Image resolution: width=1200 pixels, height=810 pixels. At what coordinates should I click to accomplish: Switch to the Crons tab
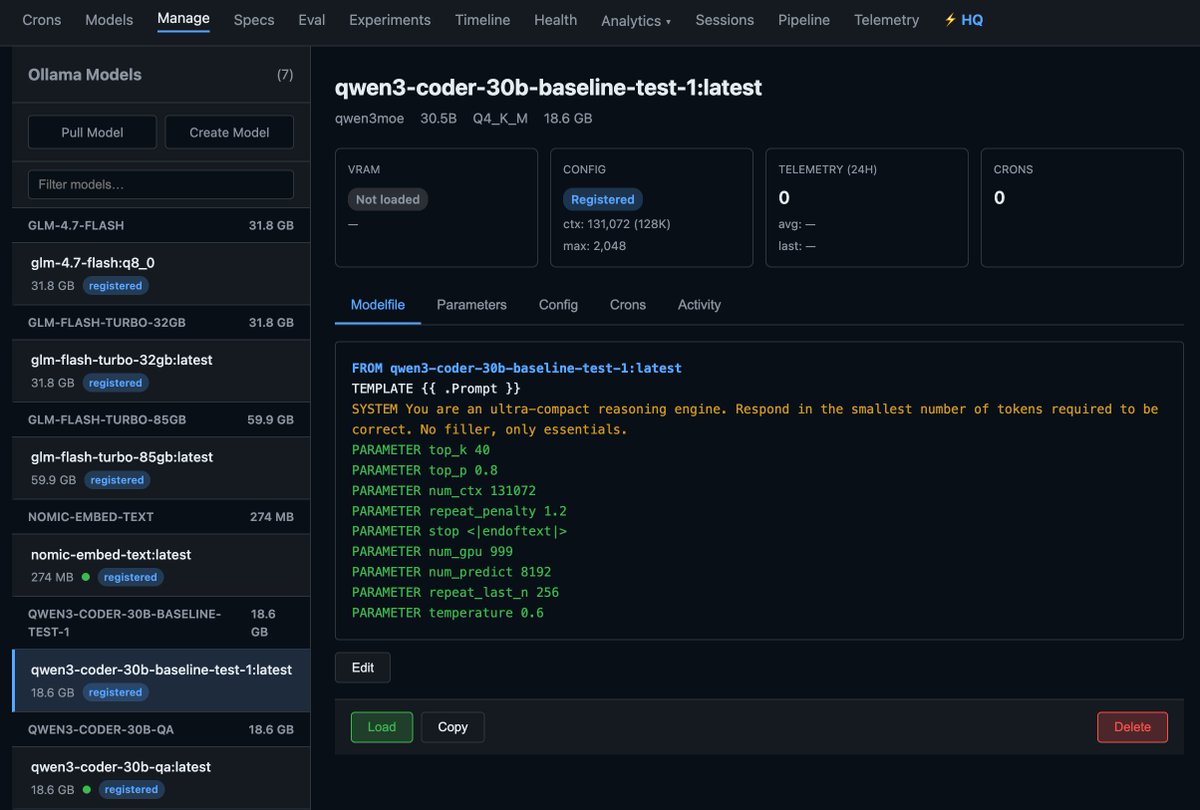(628, 305)
